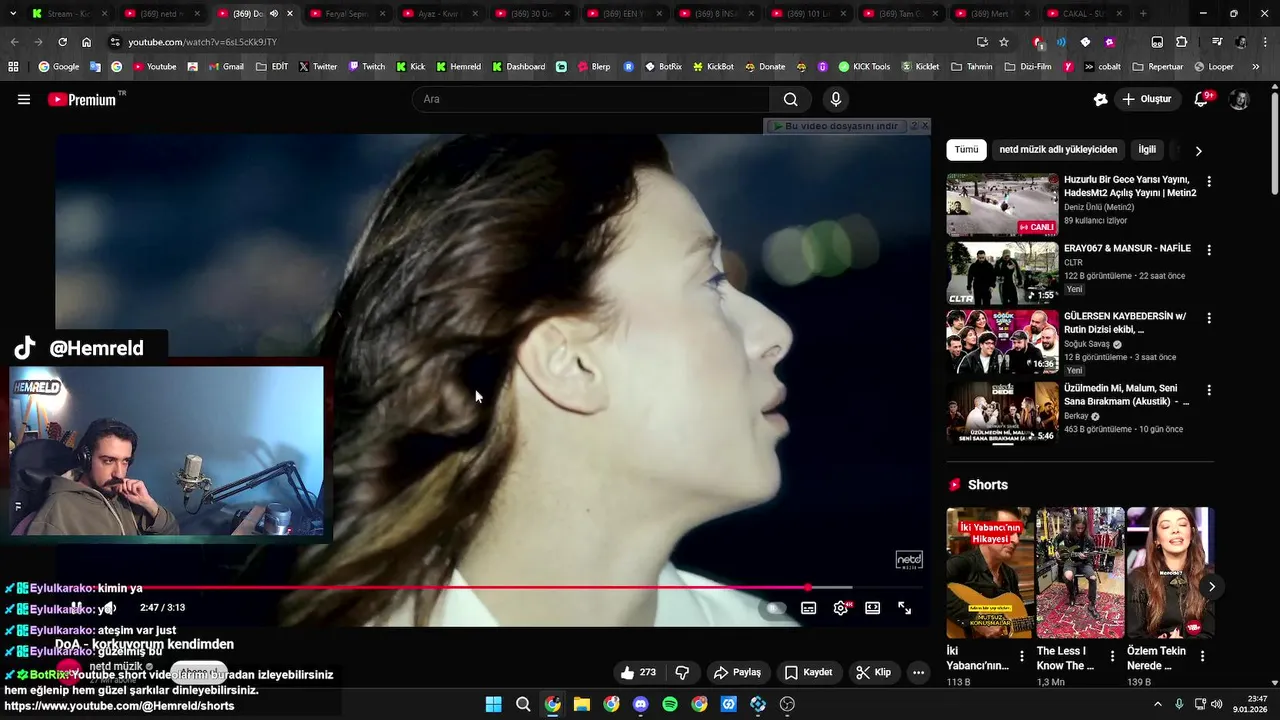Select the İlgili filter chip

coord(1147,150)
